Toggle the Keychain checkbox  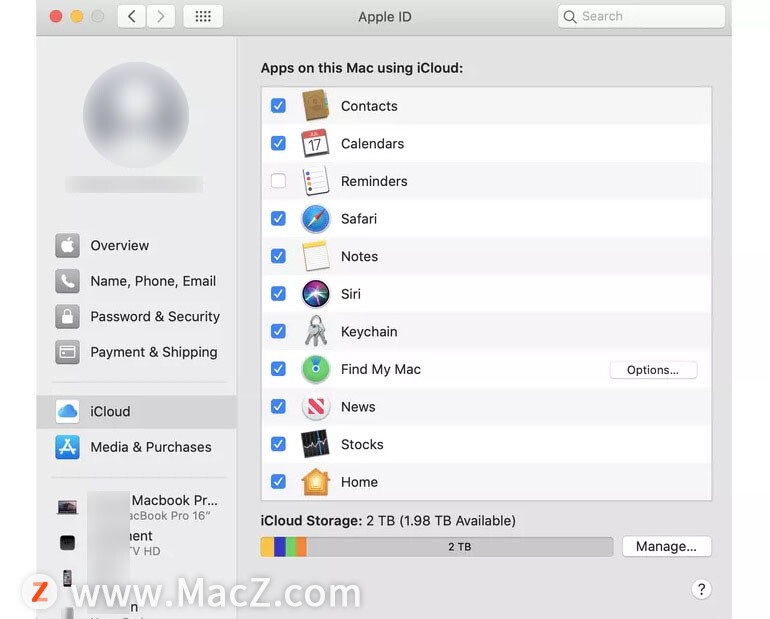click(x=278, y=331)
